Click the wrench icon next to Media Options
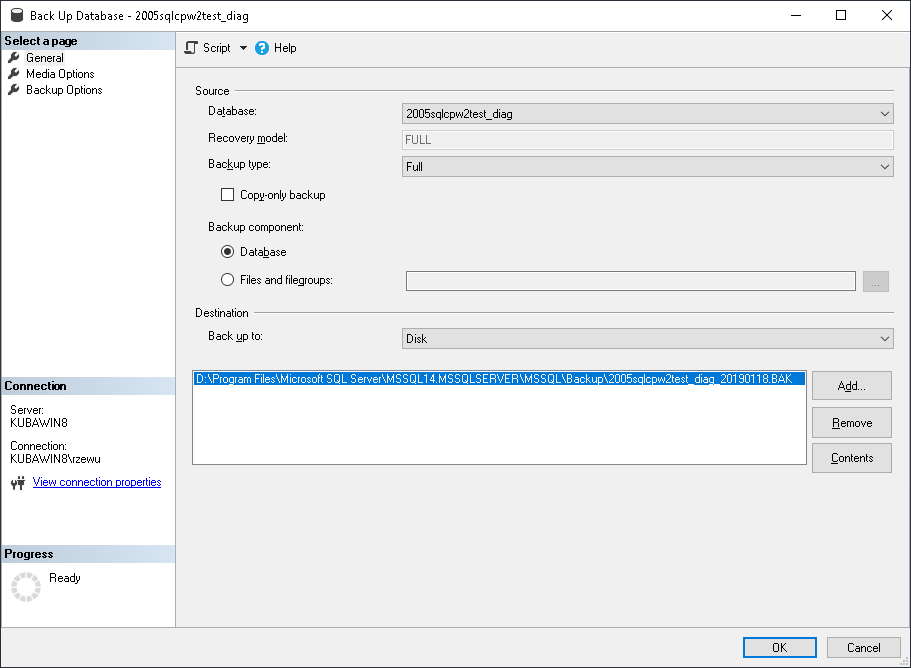 click(x=14, y=74)
